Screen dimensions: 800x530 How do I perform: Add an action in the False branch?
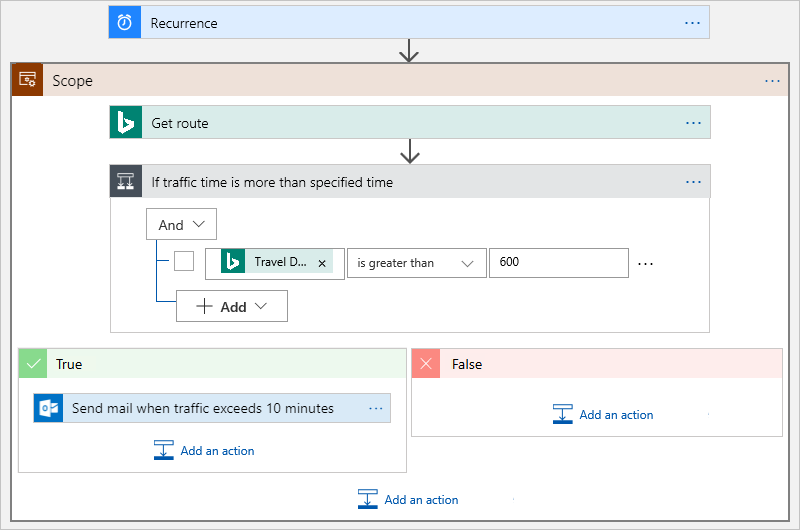click(604, 414)
